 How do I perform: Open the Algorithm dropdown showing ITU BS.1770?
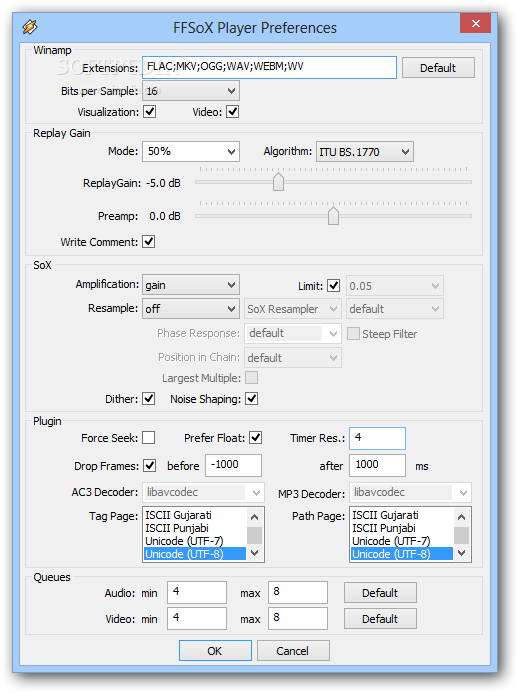pyautogui.click(x=365, y=152)
